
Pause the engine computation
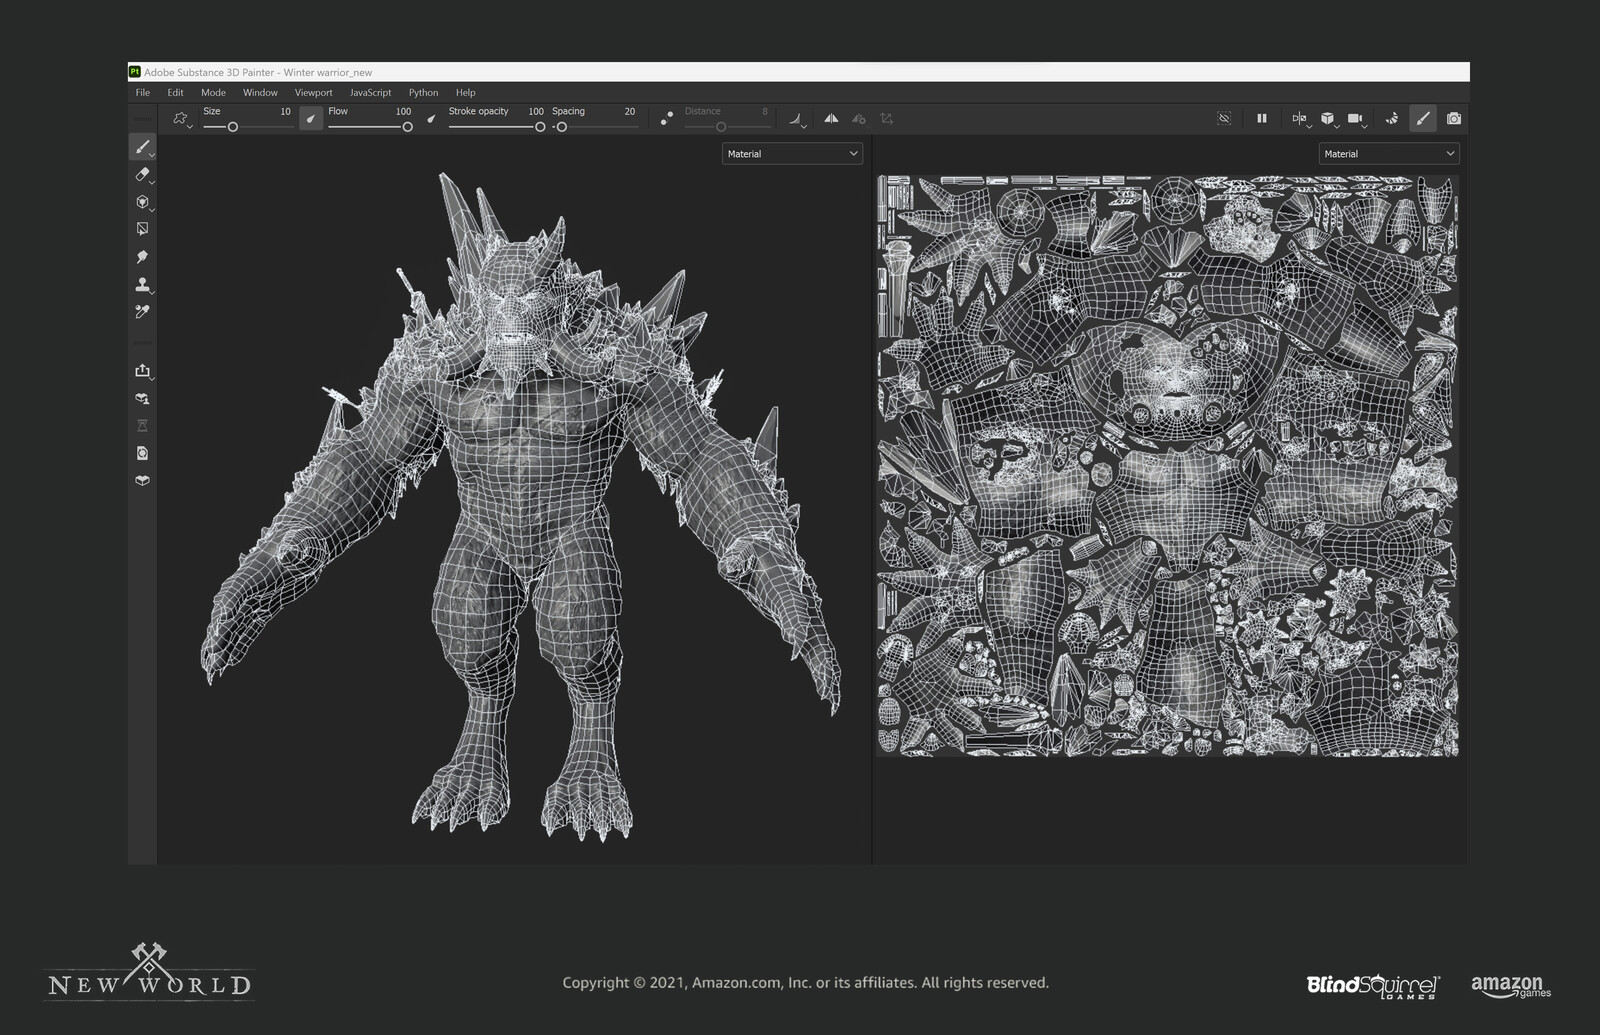1262,118
